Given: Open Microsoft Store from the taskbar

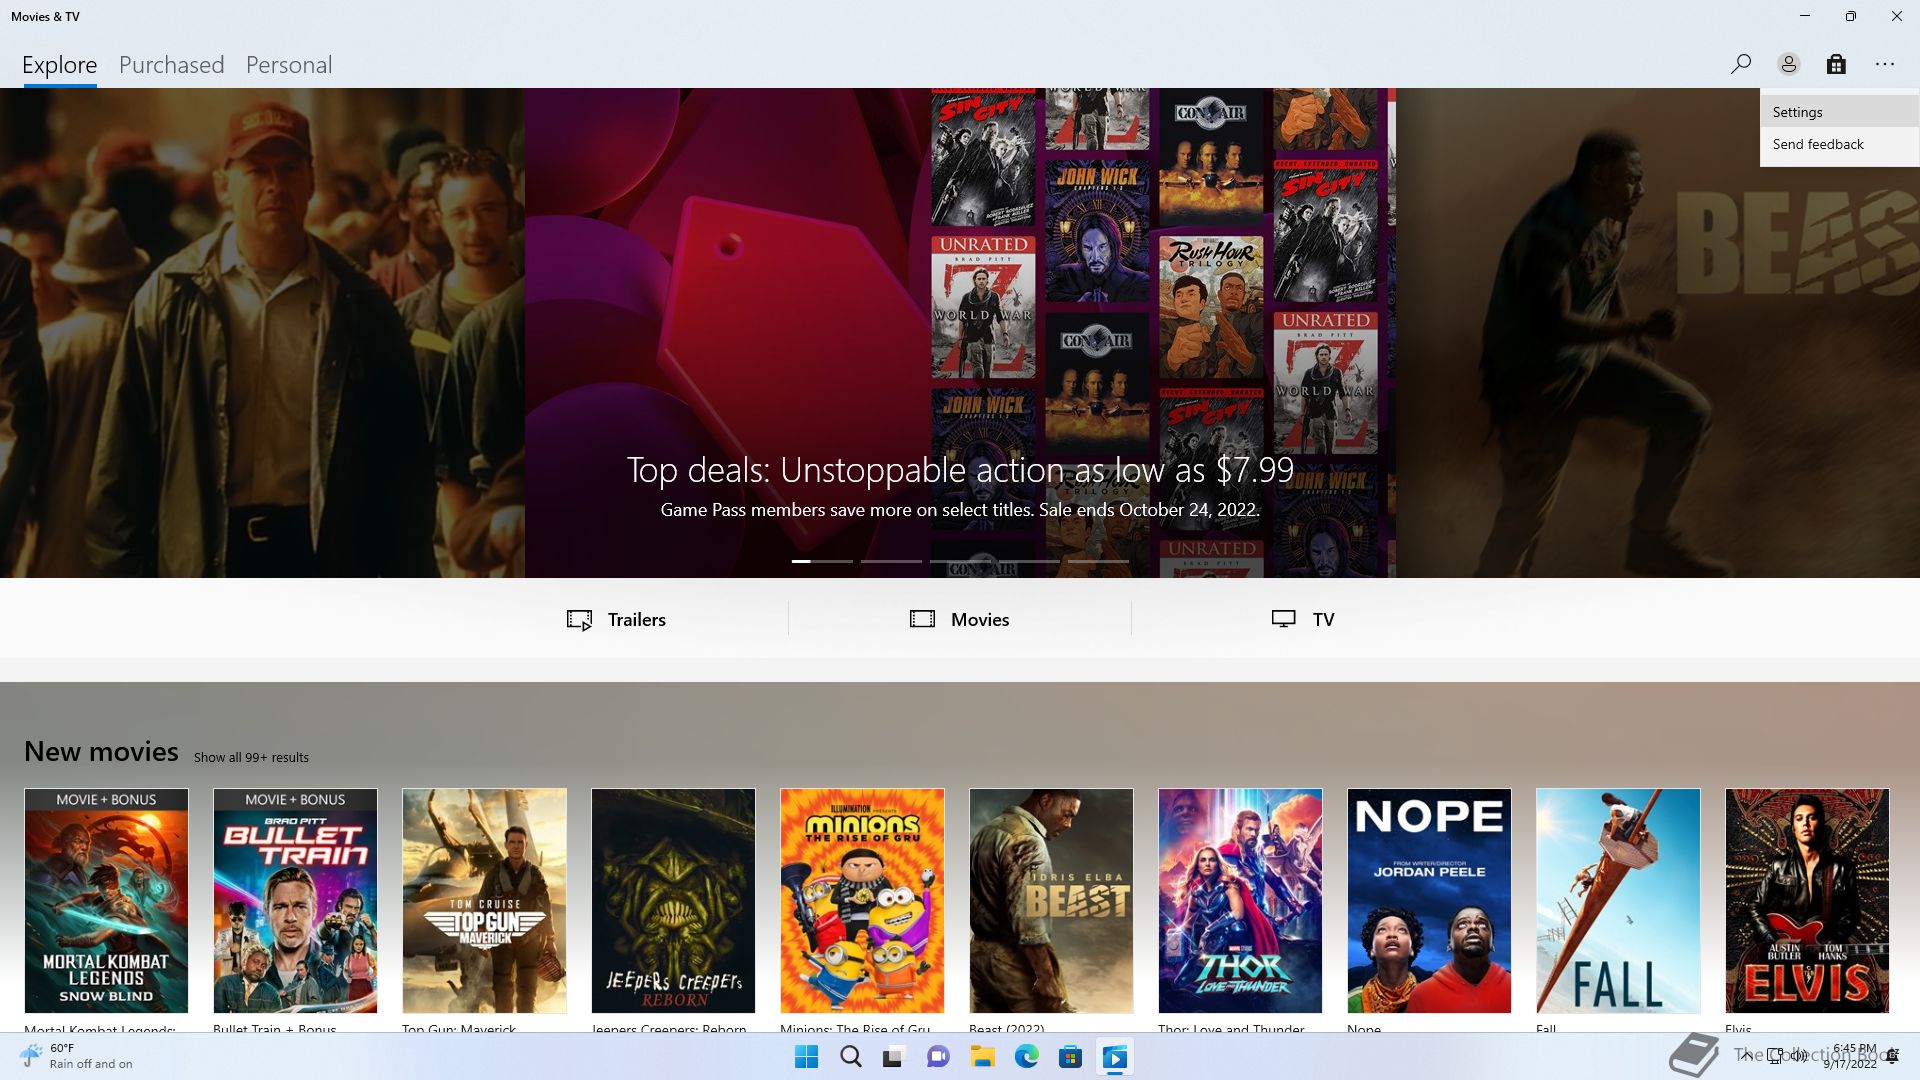Looking at the screenshot, I should pos(1070,1057).
